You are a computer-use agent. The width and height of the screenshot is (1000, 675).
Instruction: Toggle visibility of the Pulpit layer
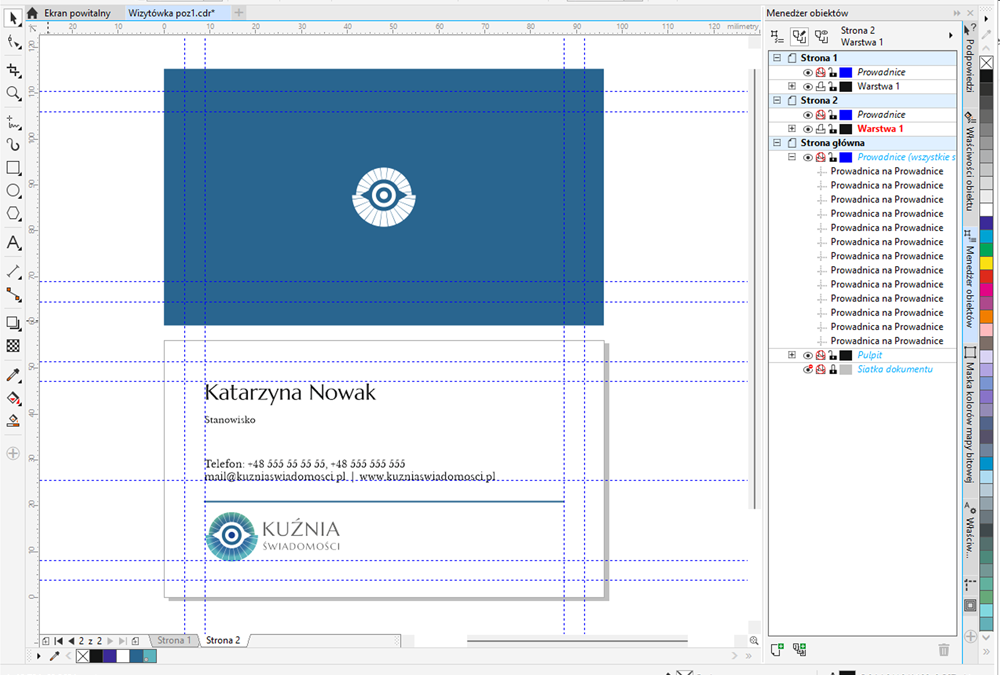click(x=808, y=355)
